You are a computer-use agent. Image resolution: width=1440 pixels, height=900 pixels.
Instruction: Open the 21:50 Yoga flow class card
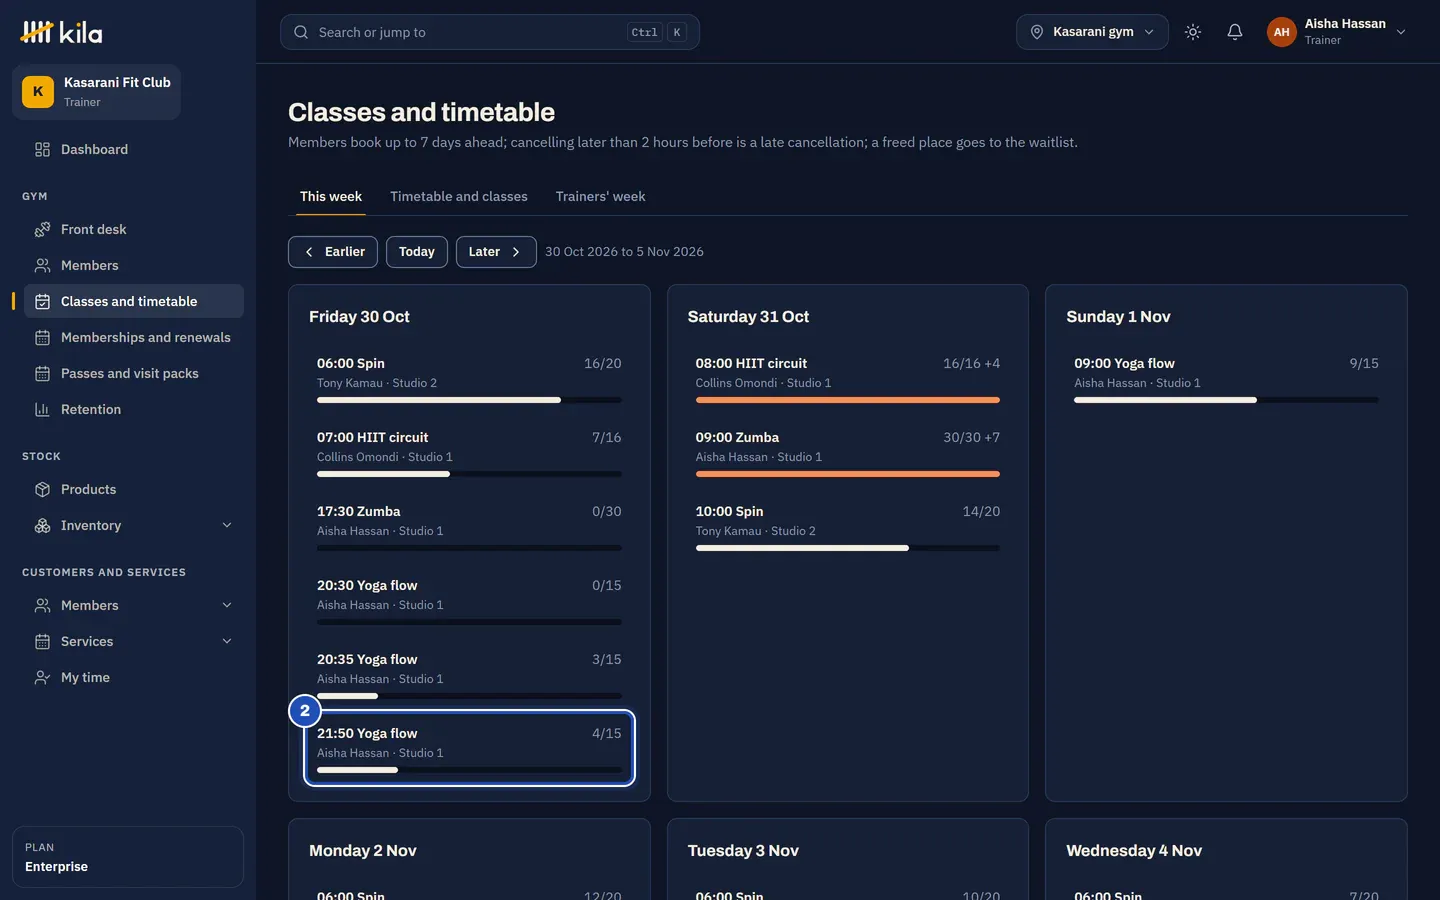[x=469, y=748]
